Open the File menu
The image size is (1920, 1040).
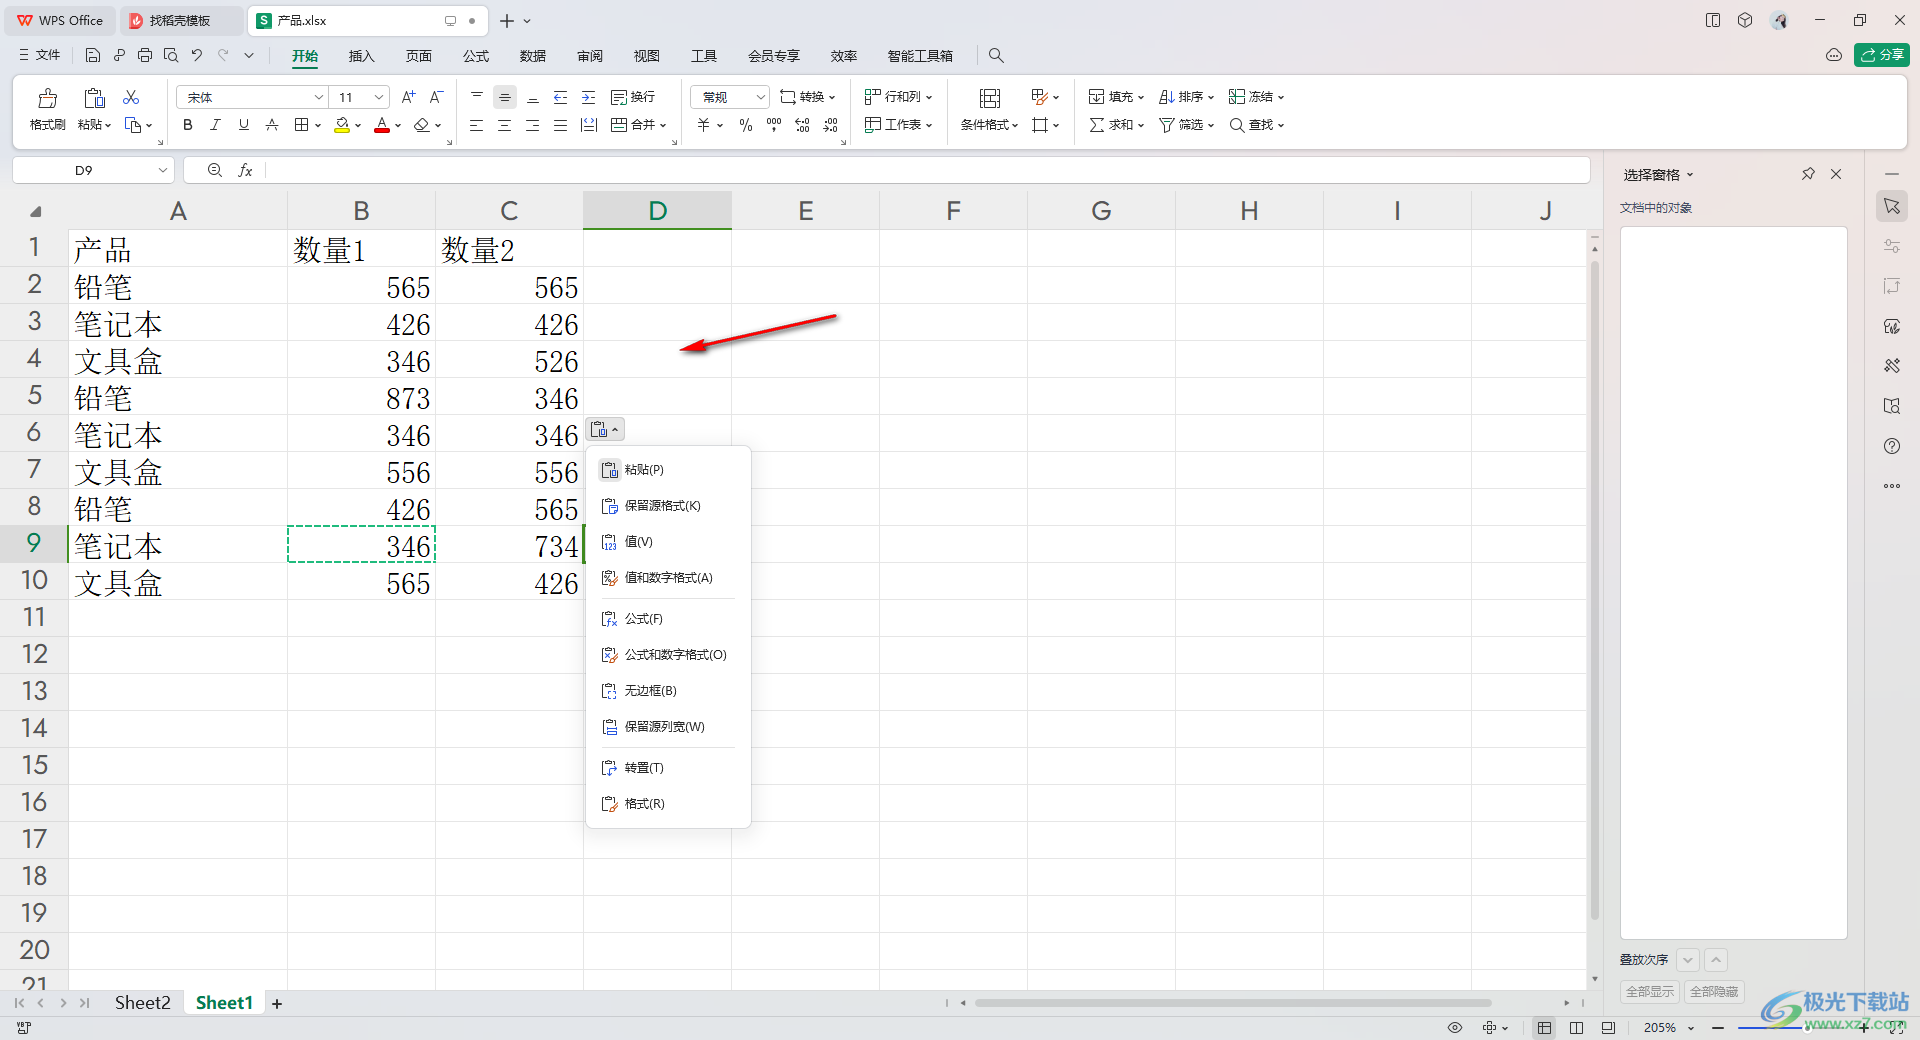(x=40, y=55)
